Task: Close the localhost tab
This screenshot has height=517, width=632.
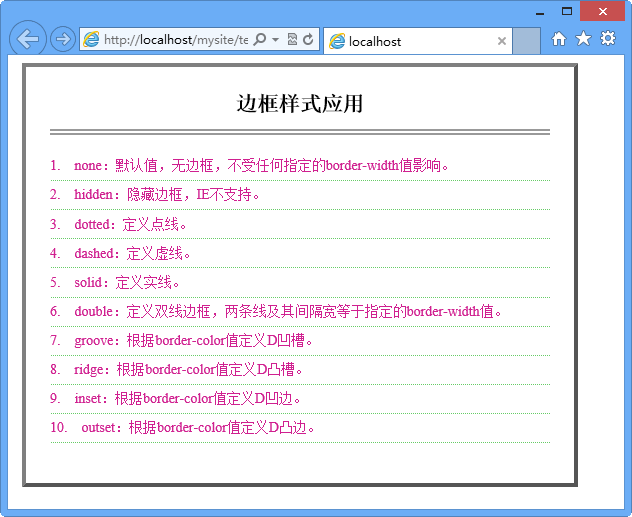Action: coord(502,41)
